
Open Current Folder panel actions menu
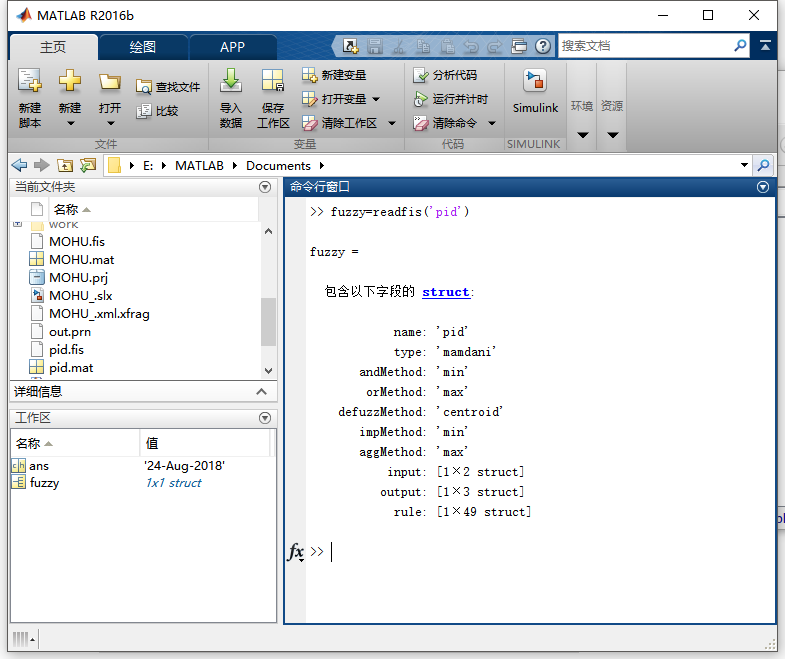click(x=265, y=187)
